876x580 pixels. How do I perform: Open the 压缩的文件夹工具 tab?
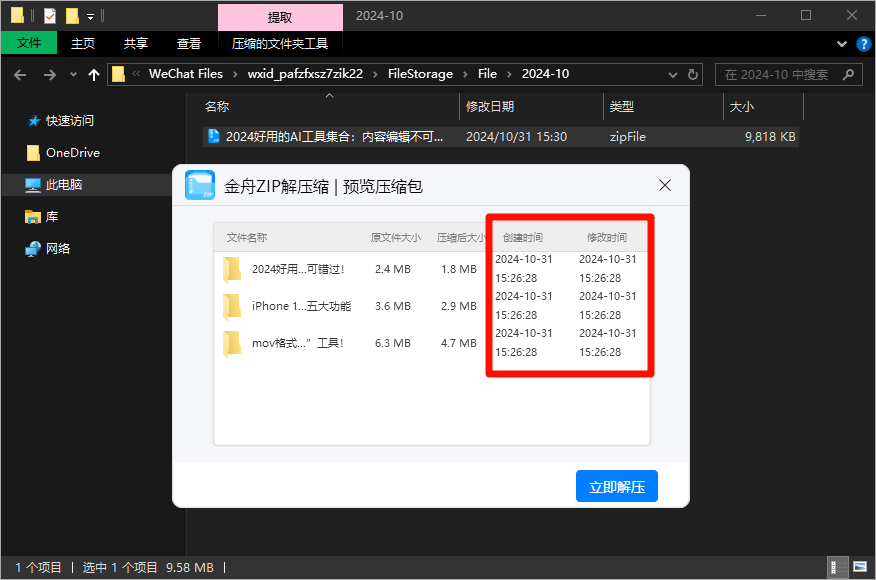(280, 43)
